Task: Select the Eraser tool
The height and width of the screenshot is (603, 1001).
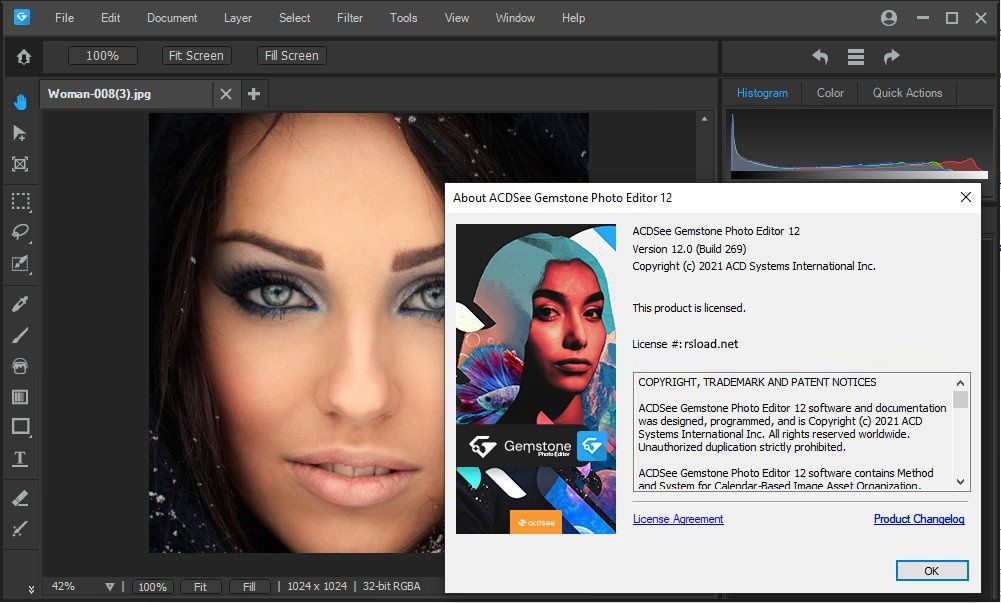Action: (20, 498)
